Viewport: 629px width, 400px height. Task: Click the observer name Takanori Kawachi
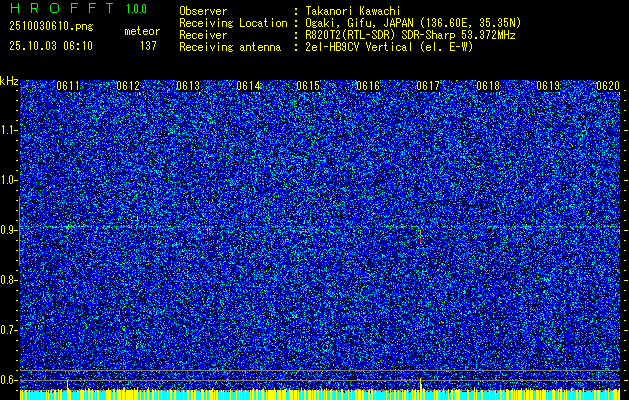tap(353, 11)
